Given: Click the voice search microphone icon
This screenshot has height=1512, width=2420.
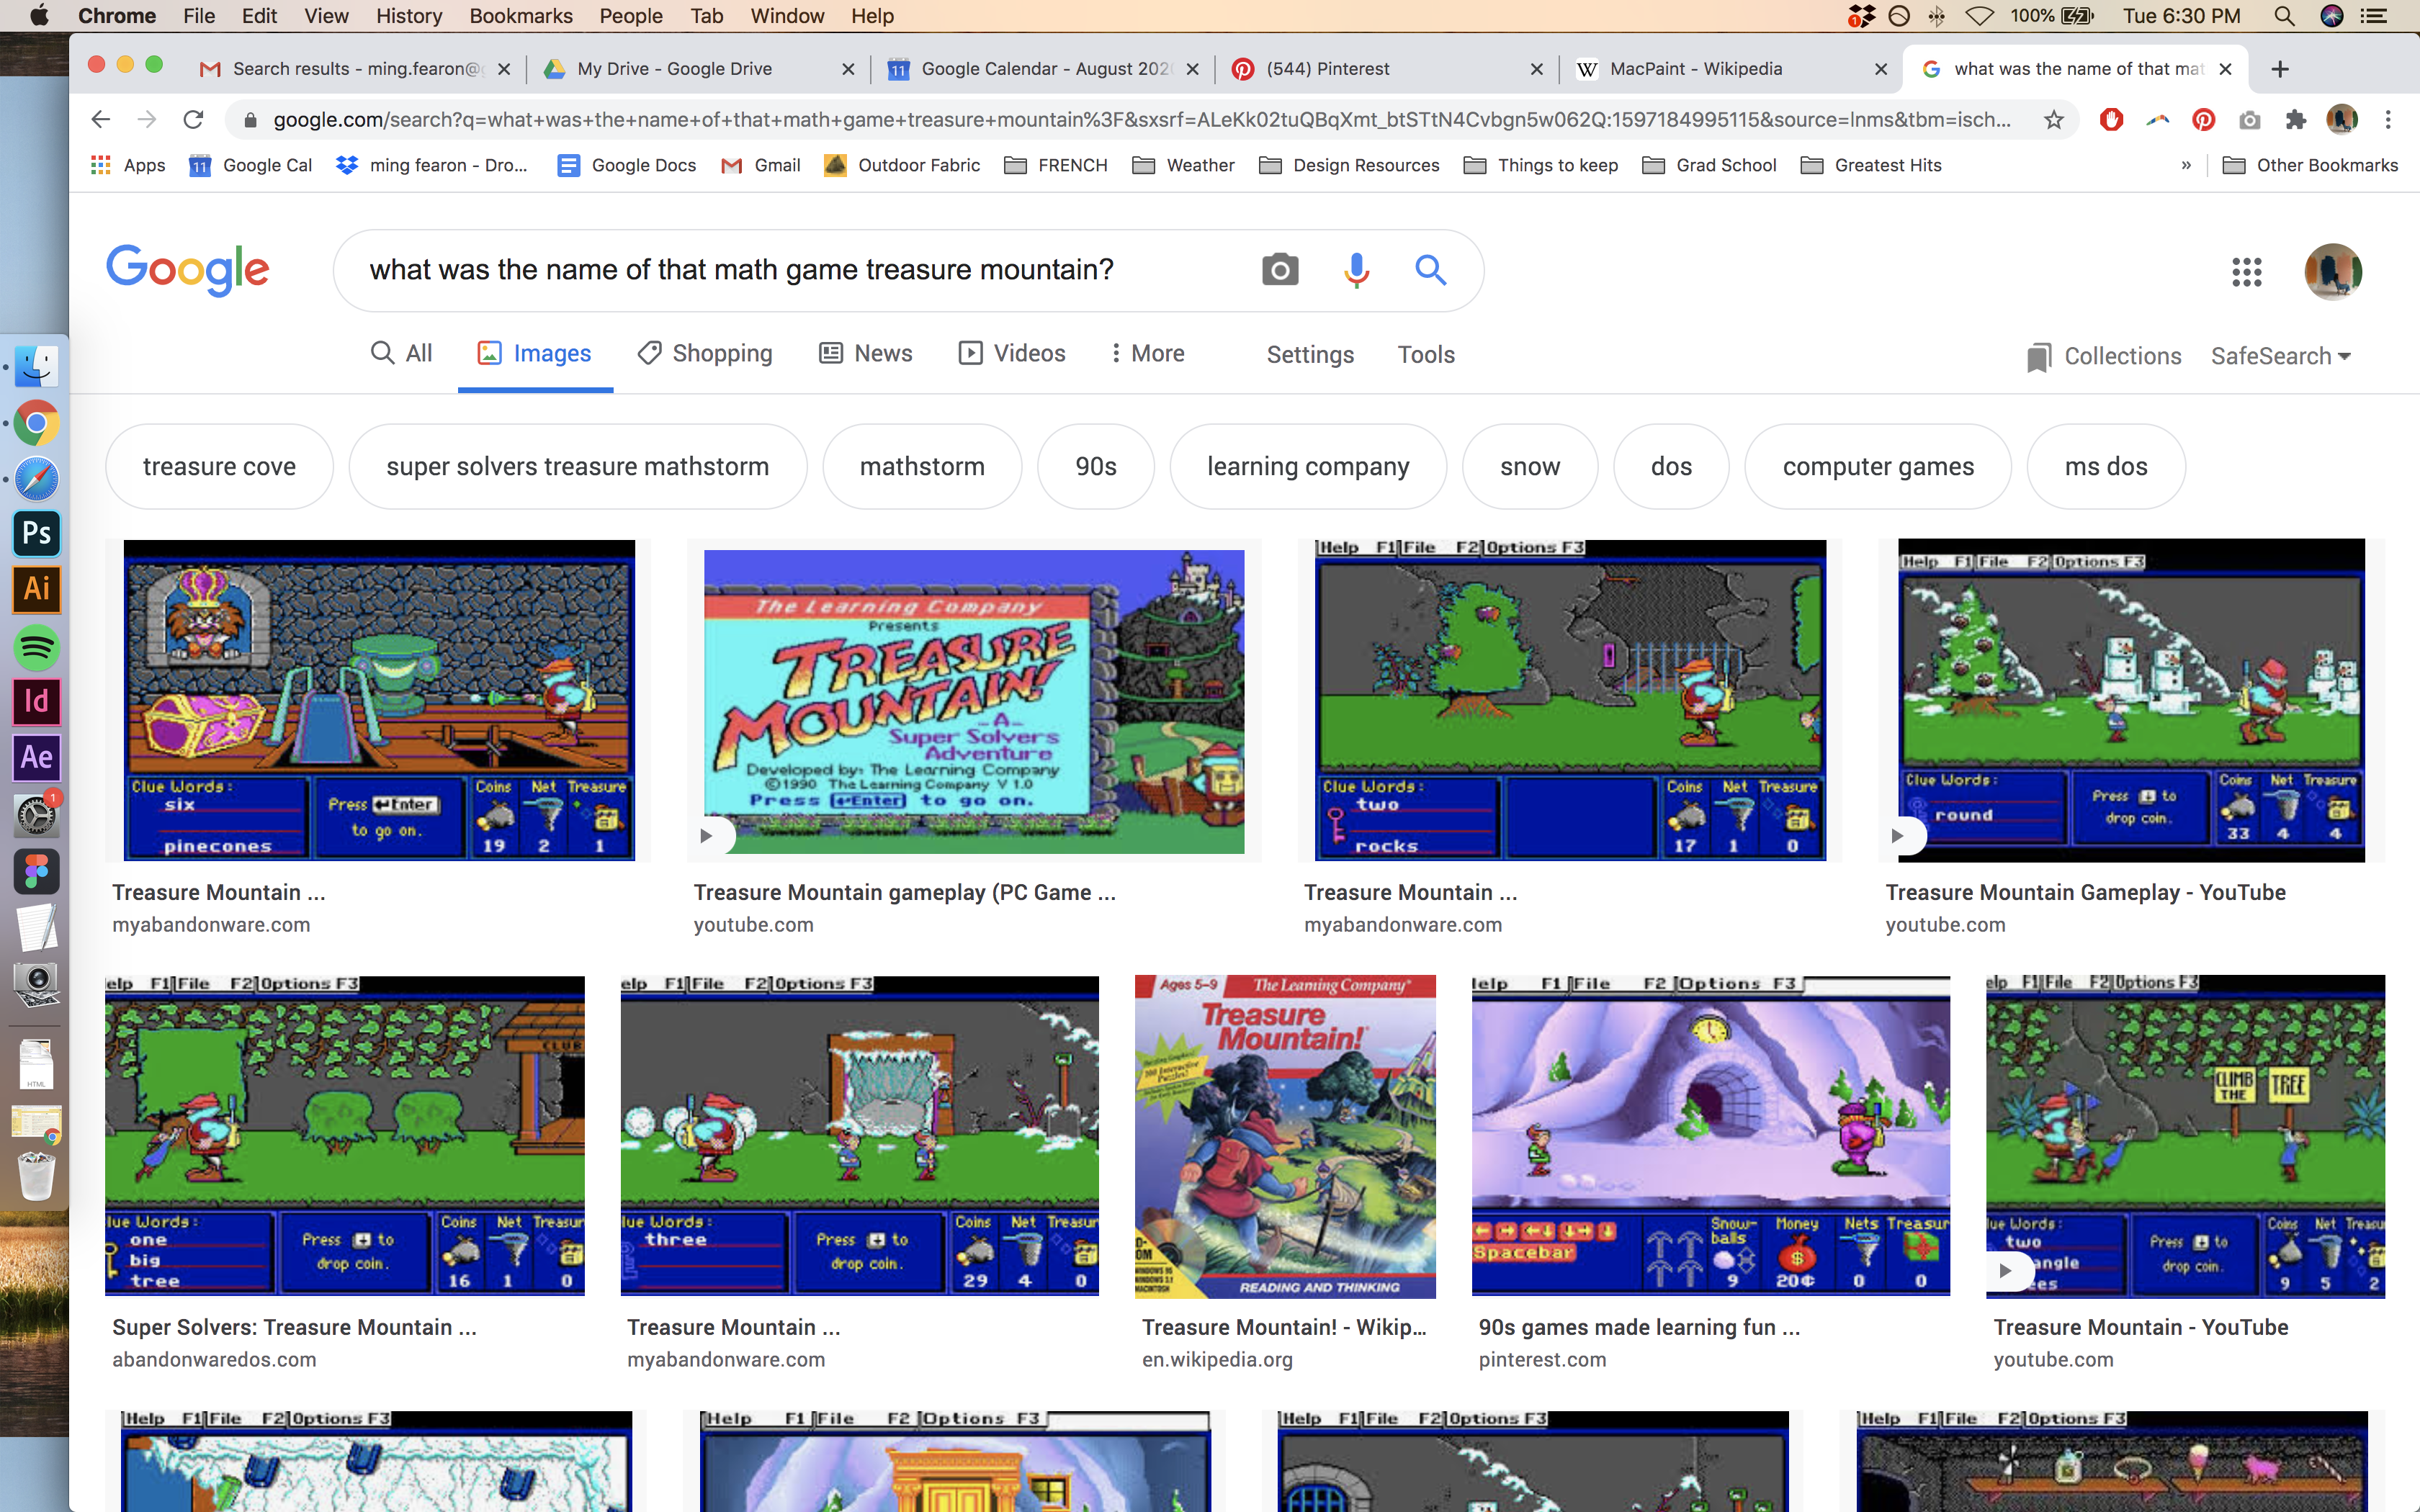Looking at the screenshot, I should point(1356,269).
